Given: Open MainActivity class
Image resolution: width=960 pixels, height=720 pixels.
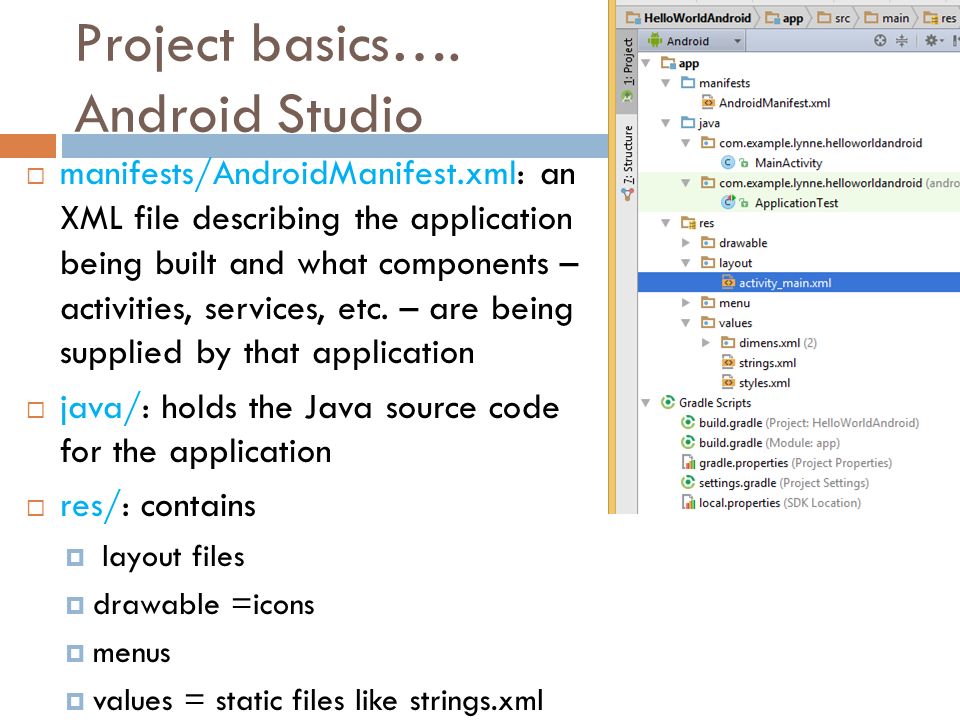Looking at the screenshot, I should (x=788, y=163).
